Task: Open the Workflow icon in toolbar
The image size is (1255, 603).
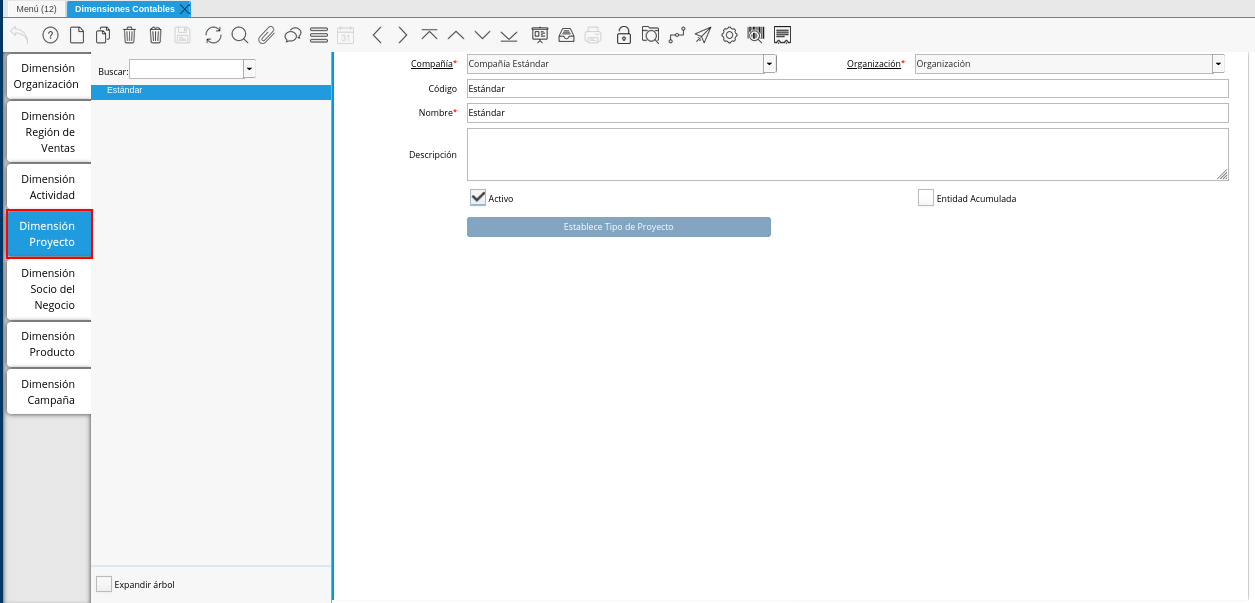Action: pos(677,35)
